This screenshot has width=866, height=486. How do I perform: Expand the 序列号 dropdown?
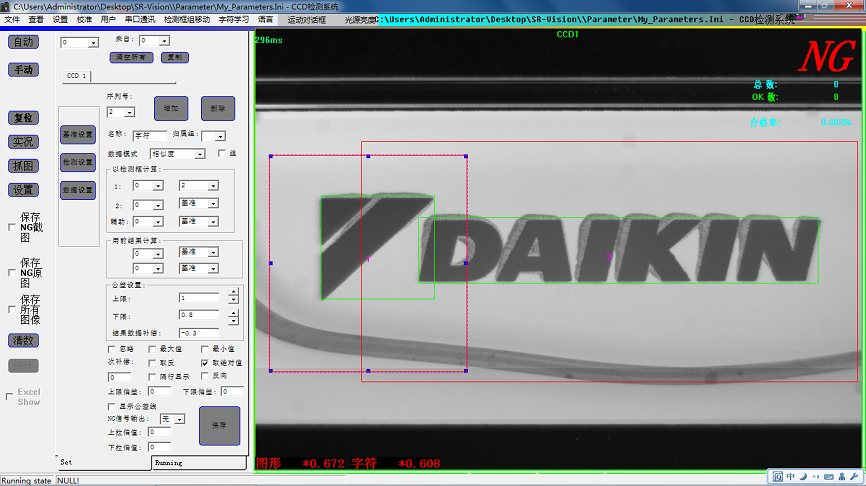pyautogui.click(x=129, y=112)
